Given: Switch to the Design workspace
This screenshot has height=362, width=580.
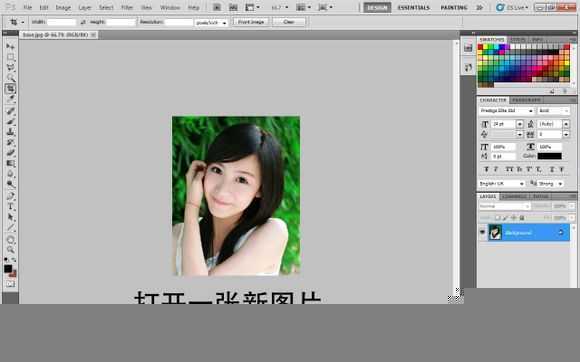Looking at the screenshot, I should click(377, 7).
